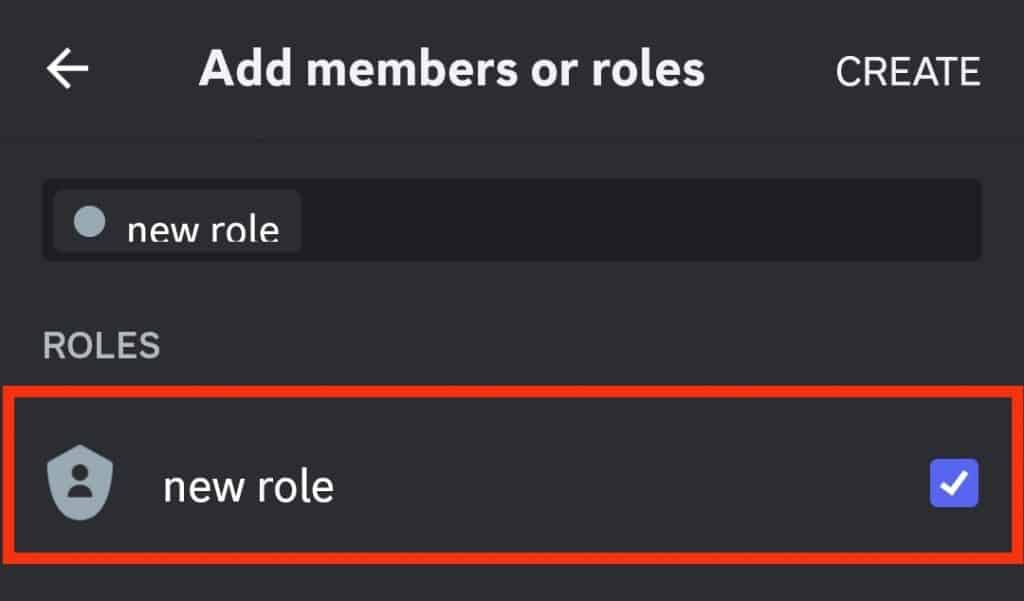Tap CREATE to finish adding roles

coord(906,69)
